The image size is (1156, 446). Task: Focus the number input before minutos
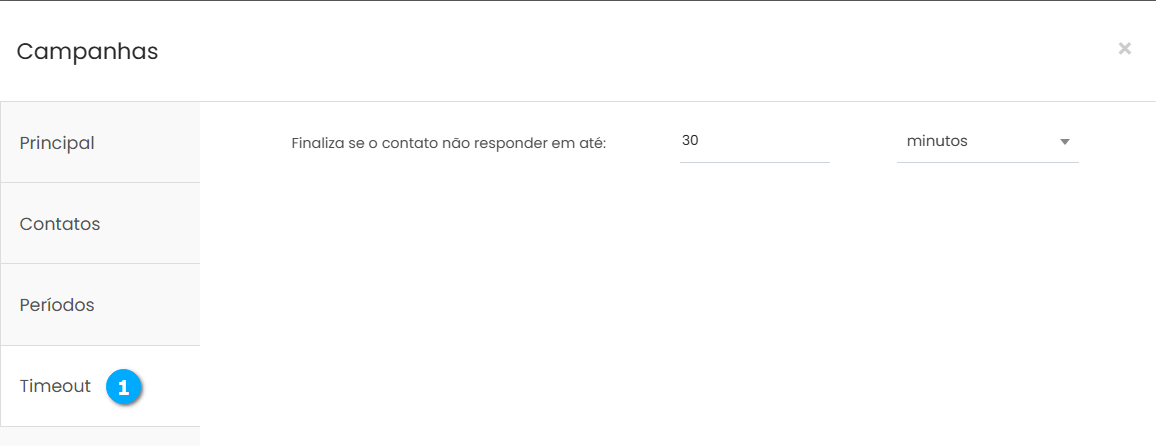754,142
